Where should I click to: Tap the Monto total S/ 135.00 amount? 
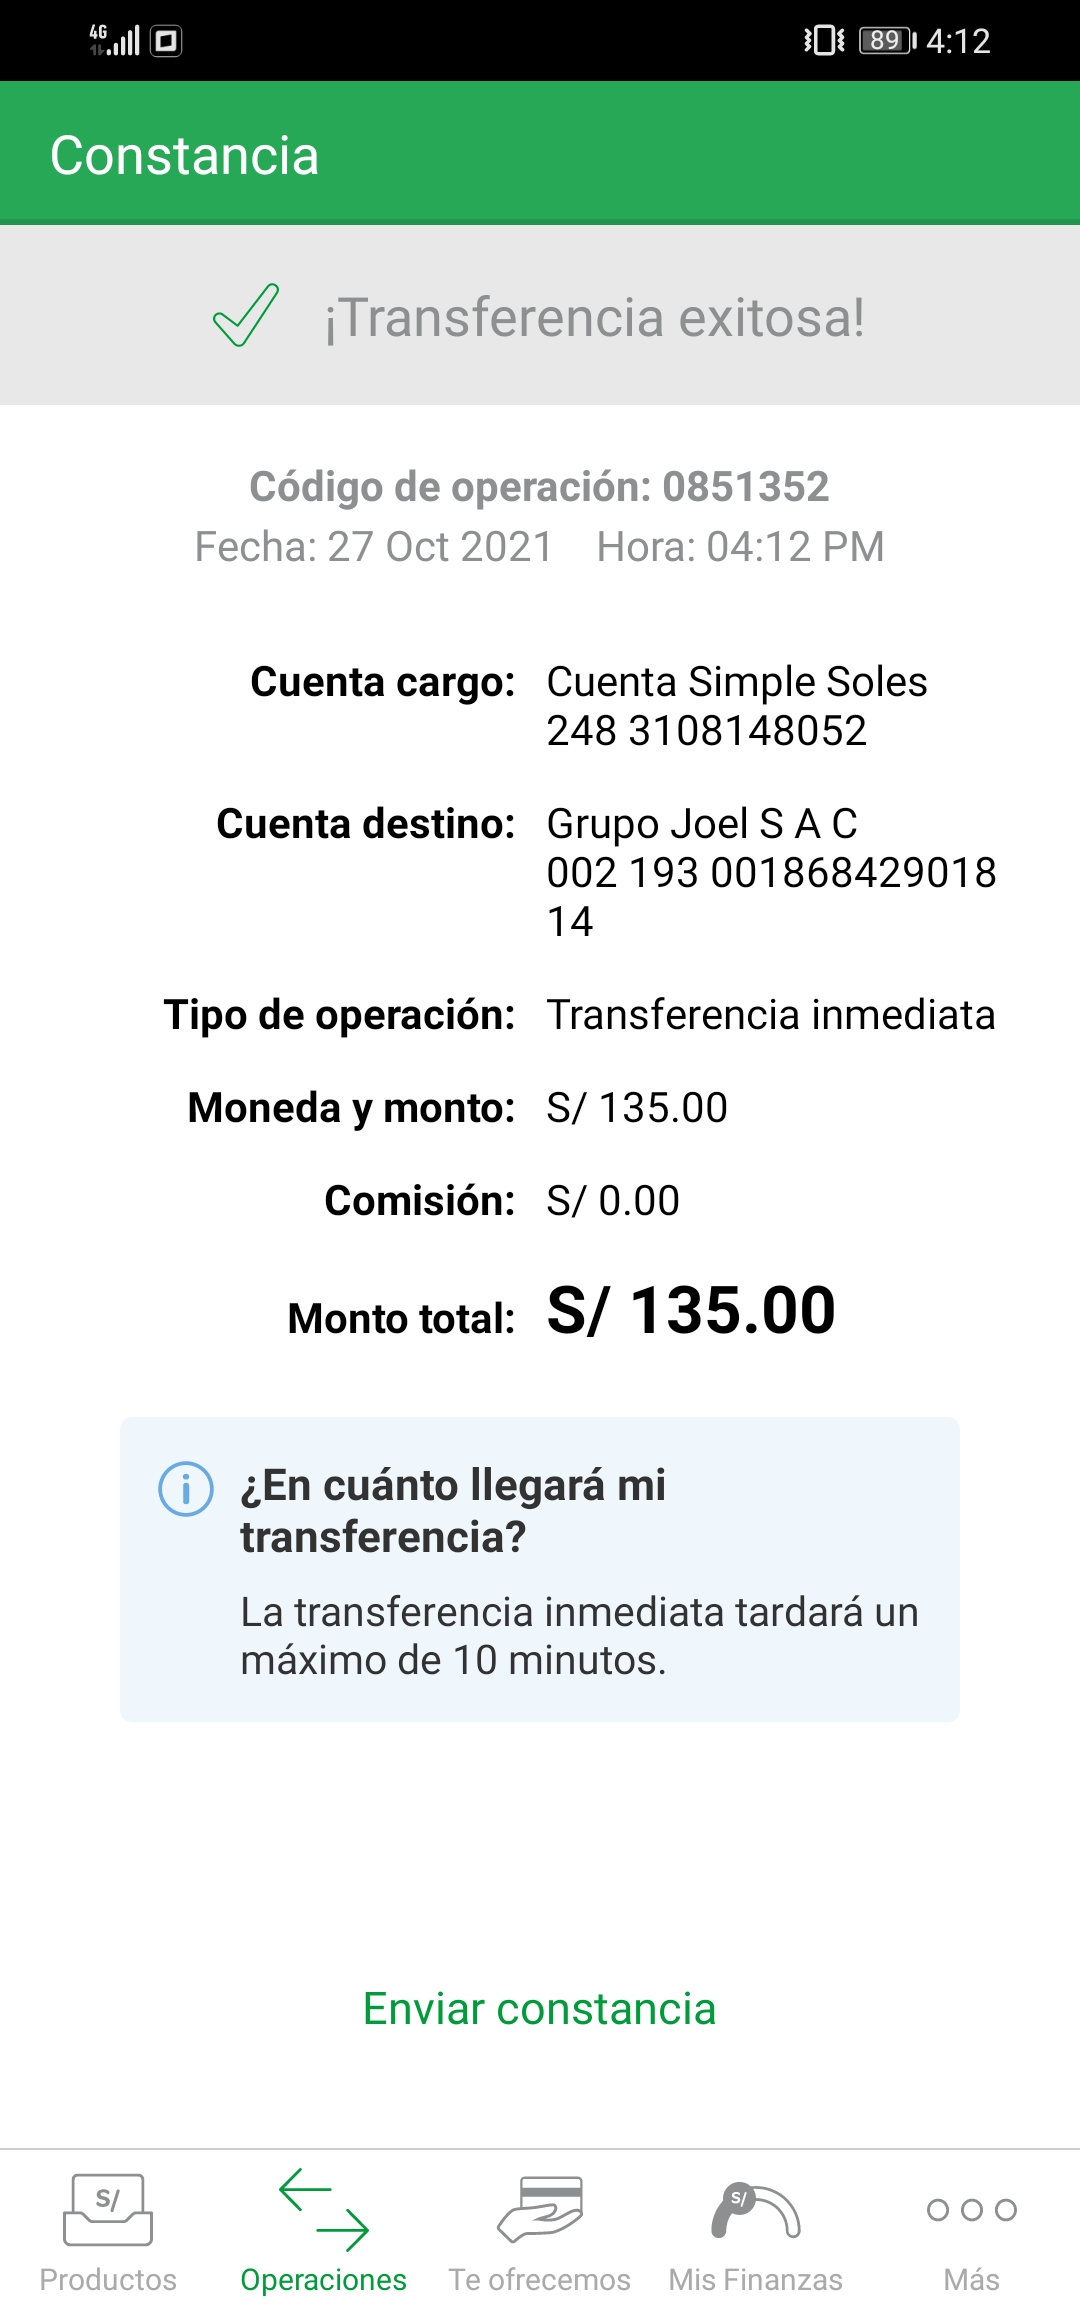tap(691, 1310)
